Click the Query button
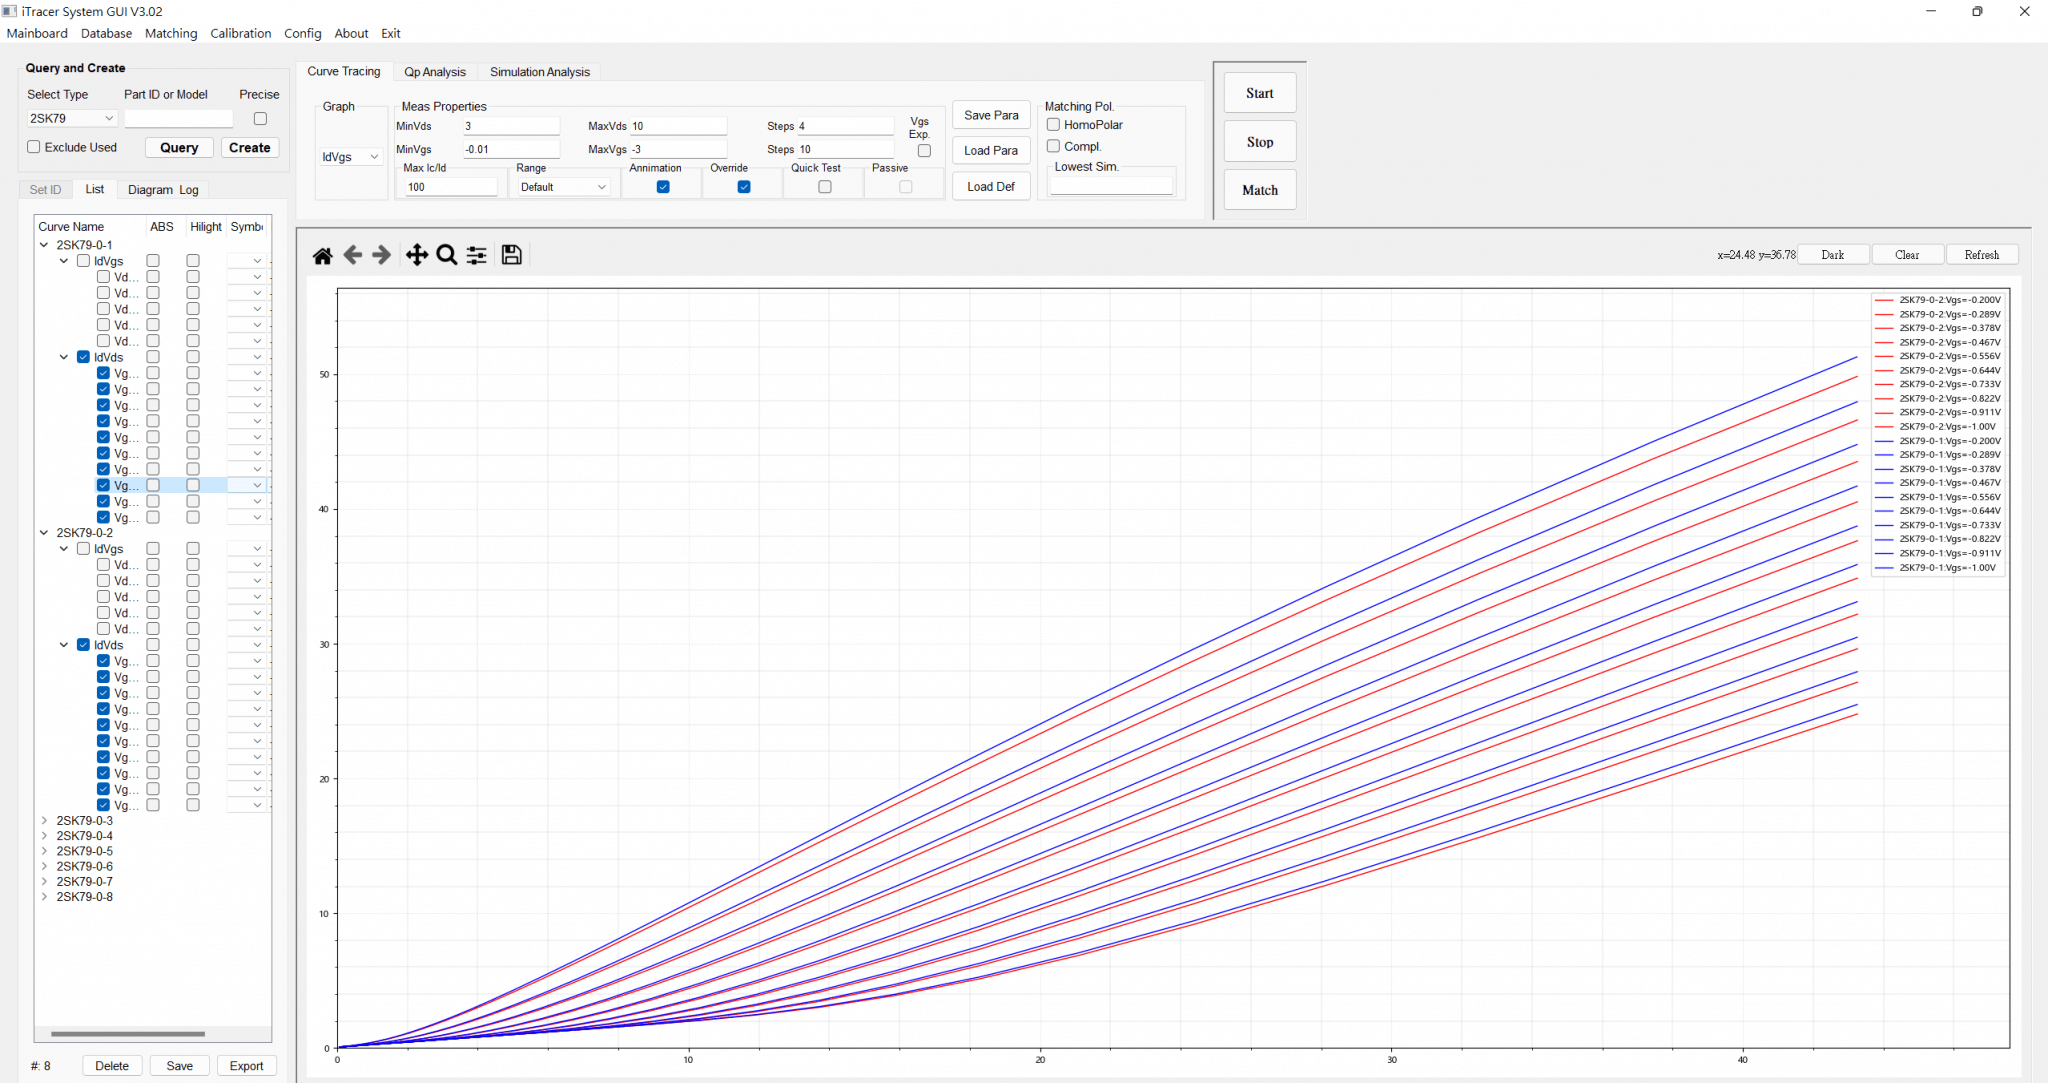 coord(179,147)
